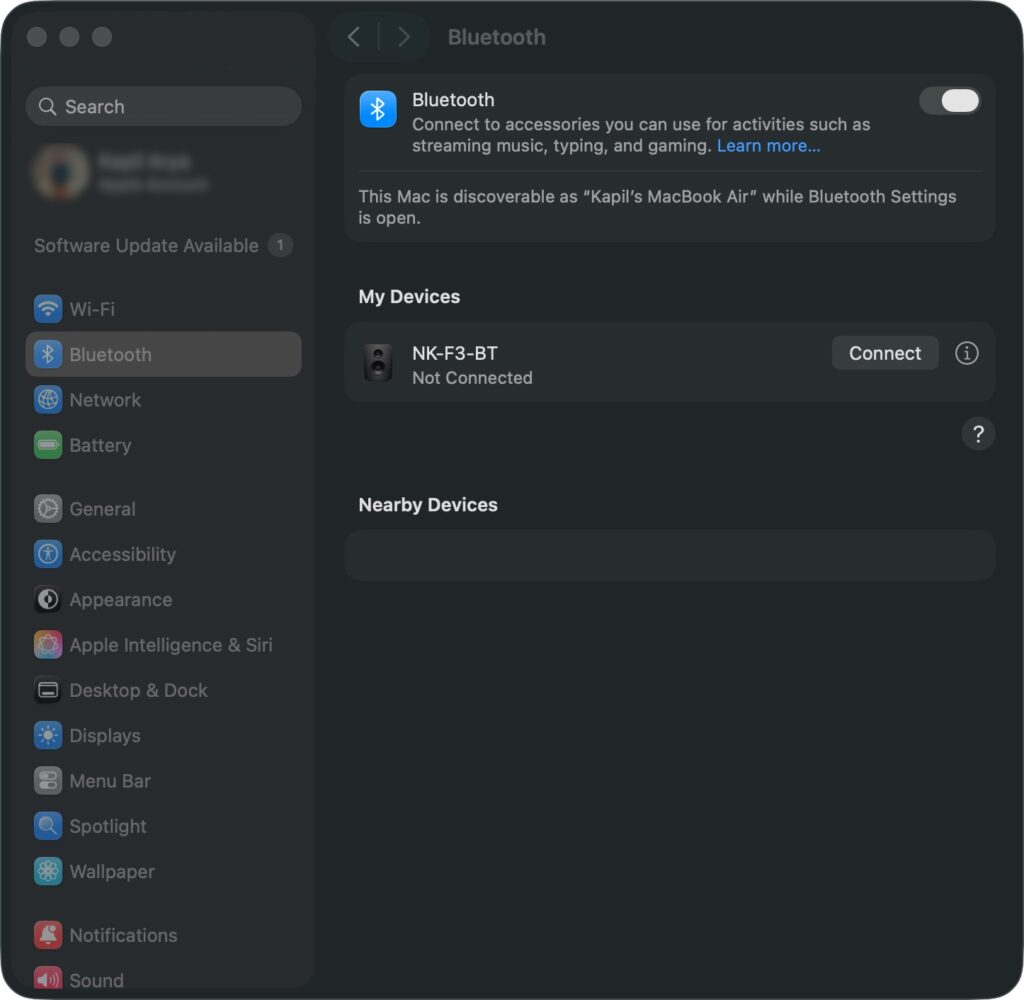Go back with the left chevron
Screen dimensions: 1024x1000
pos(354,37)
